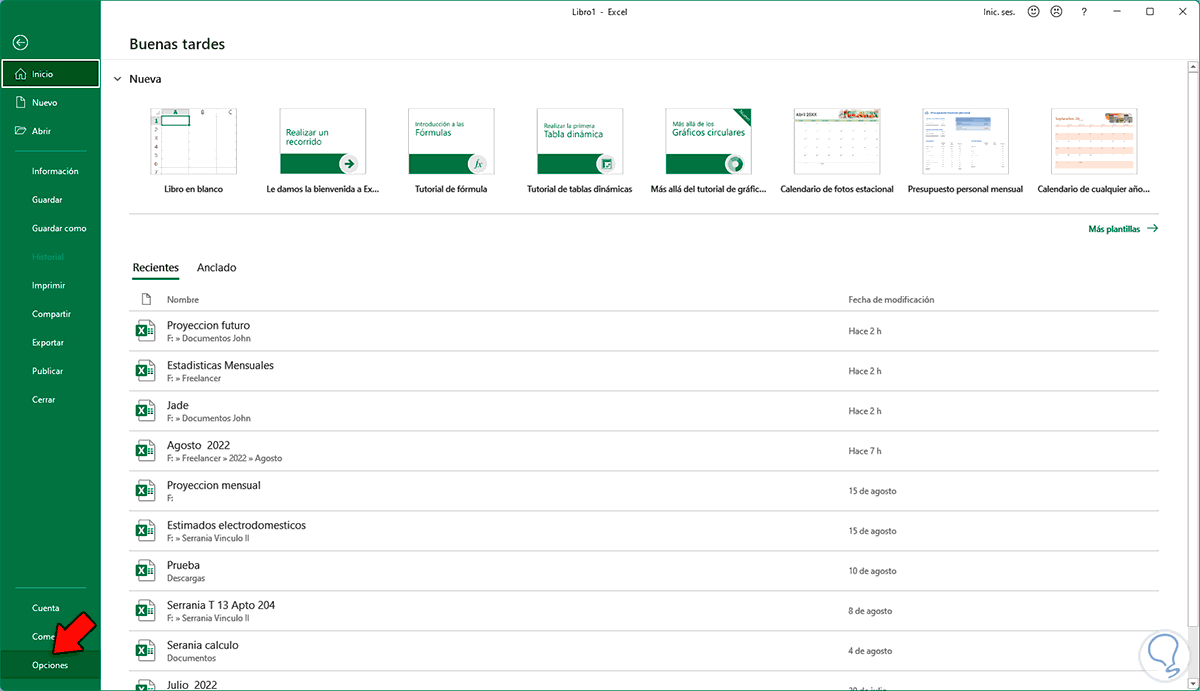Screen dimensions: 1200x691
Task: Switch to the Recientes tab
Action: click(155, 268)
